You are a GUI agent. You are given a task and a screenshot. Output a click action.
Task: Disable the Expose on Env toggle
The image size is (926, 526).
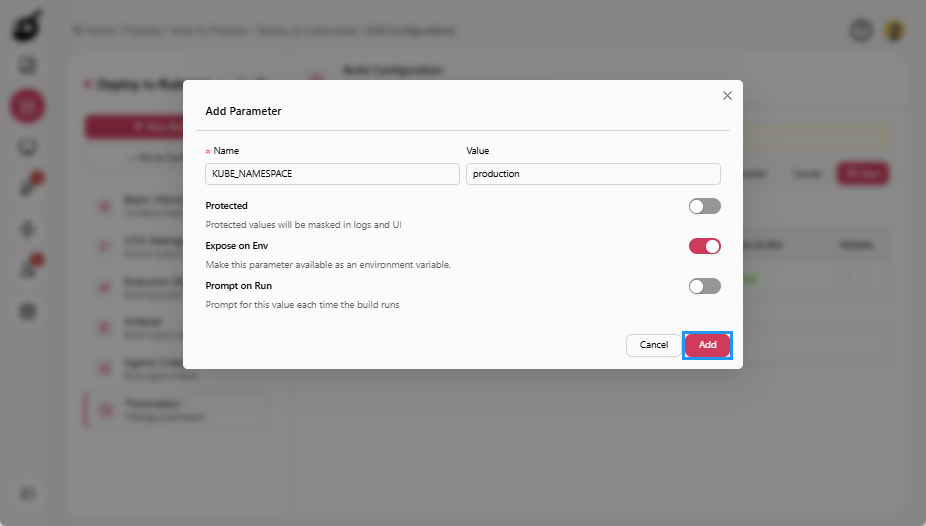tap(705, 246)
